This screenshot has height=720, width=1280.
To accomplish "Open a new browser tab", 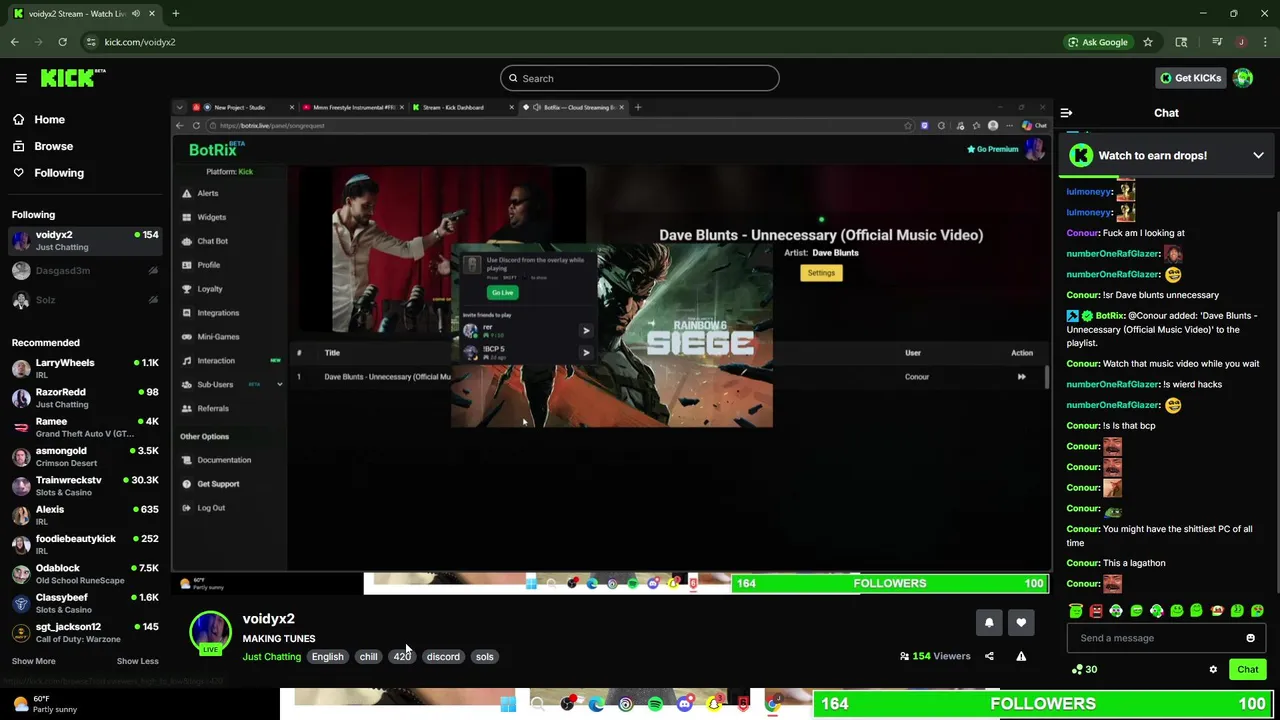I will pos(175,13).
